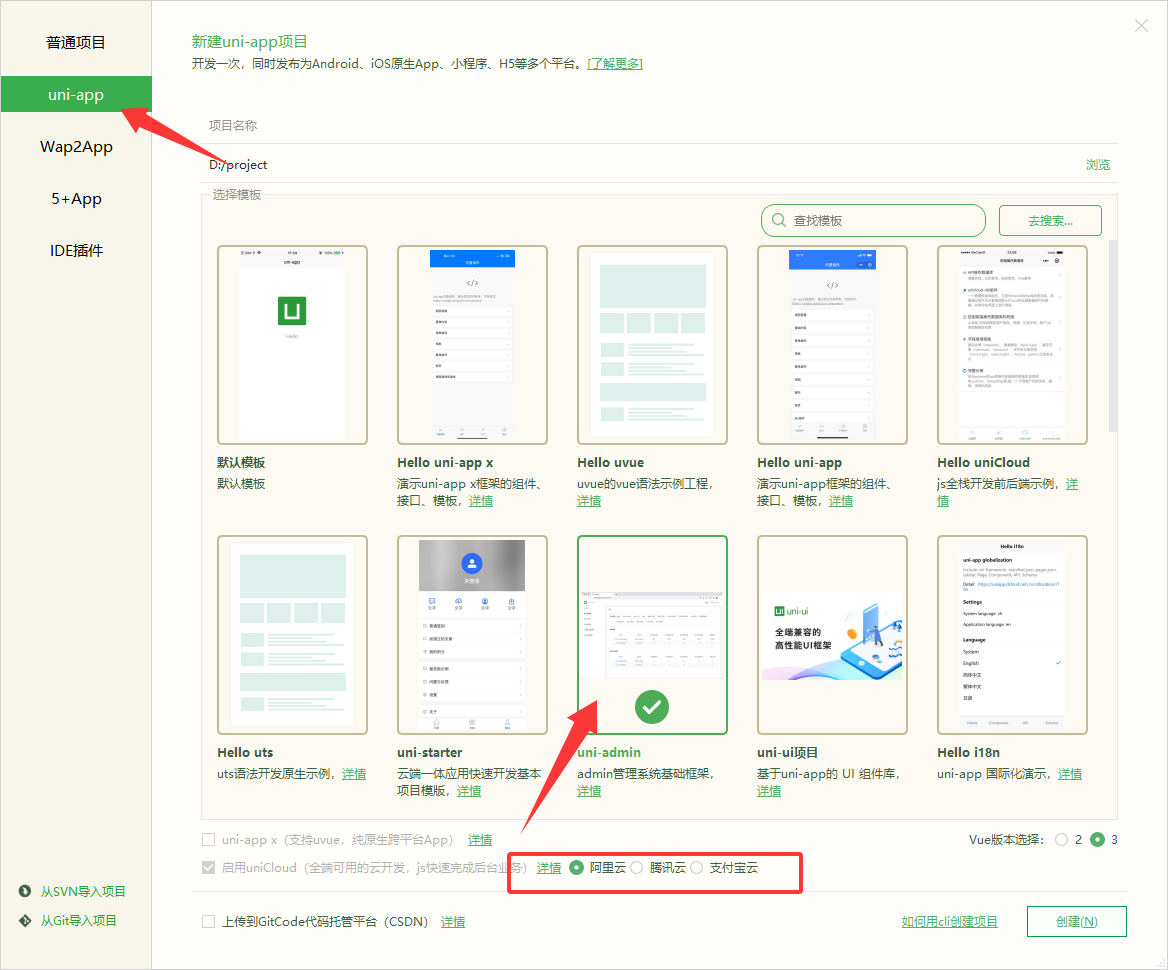Click the 去搜索... button
The width and height of the screenshot is (1168, 970).
[1050, 221]
